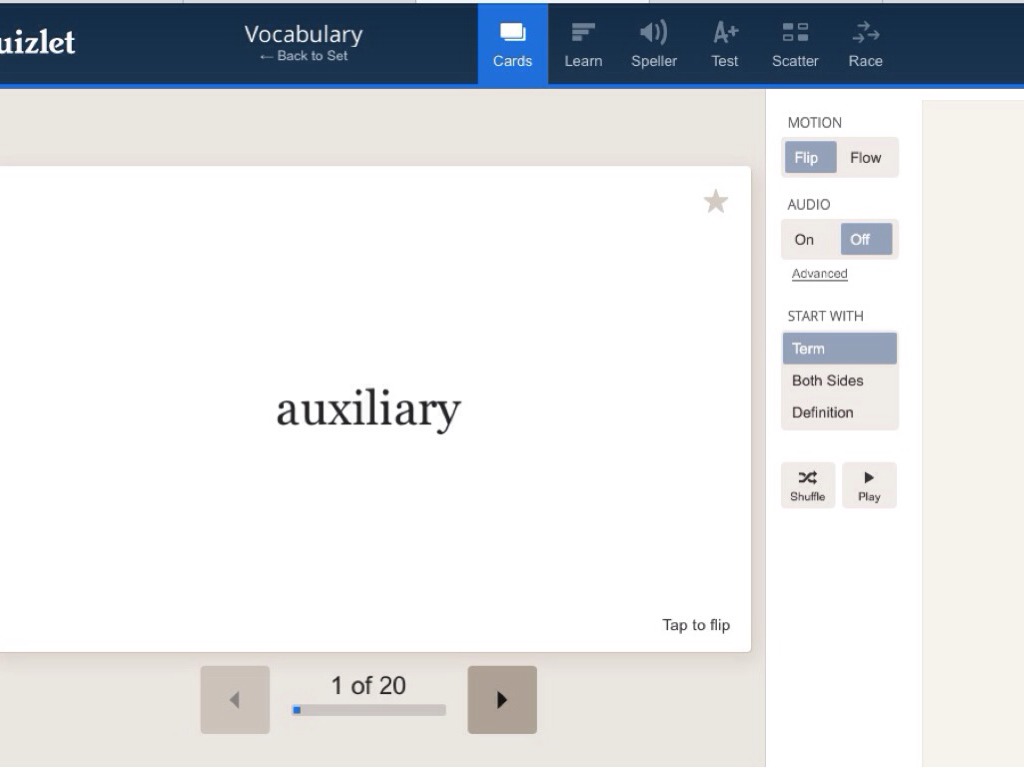1024x768 pixels.
Task: Open the Cards study mode
Action: coord(512,45)
